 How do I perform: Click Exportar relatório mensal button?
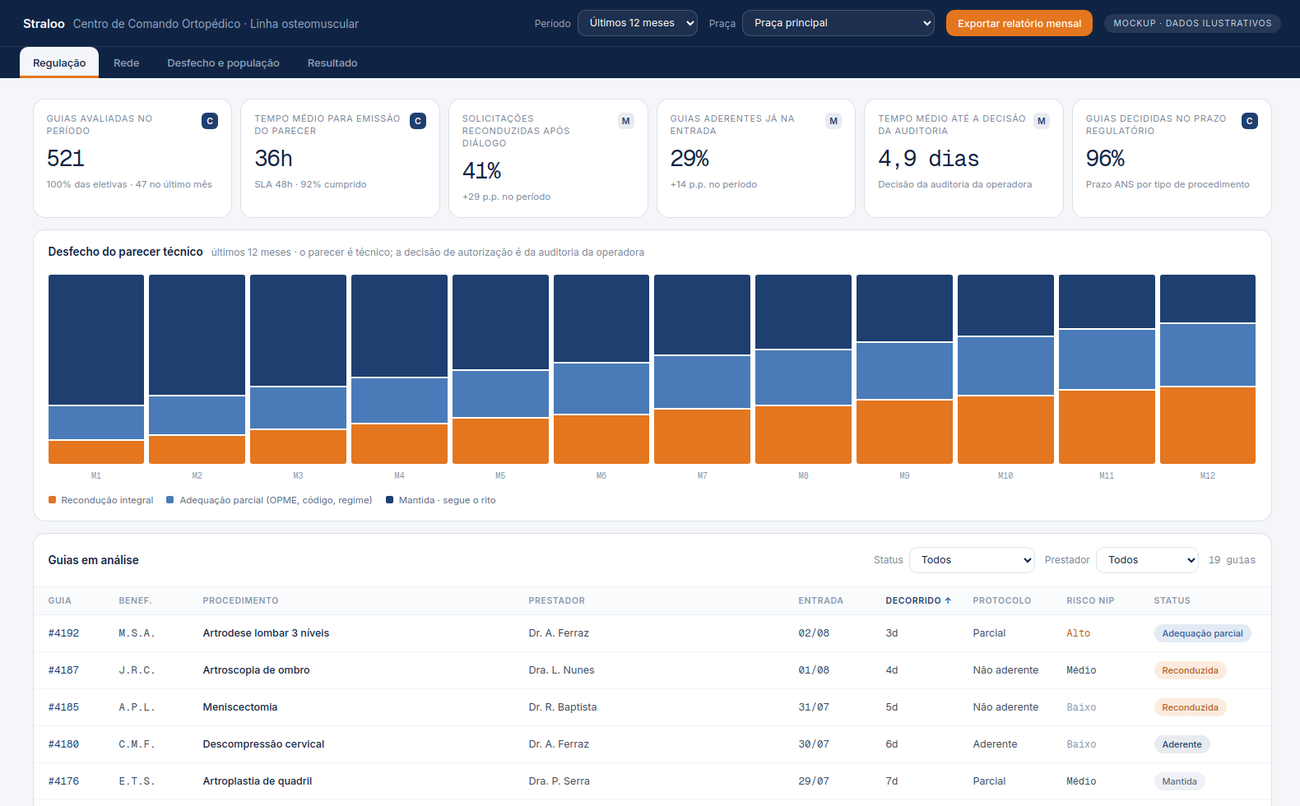[1019, 23]
